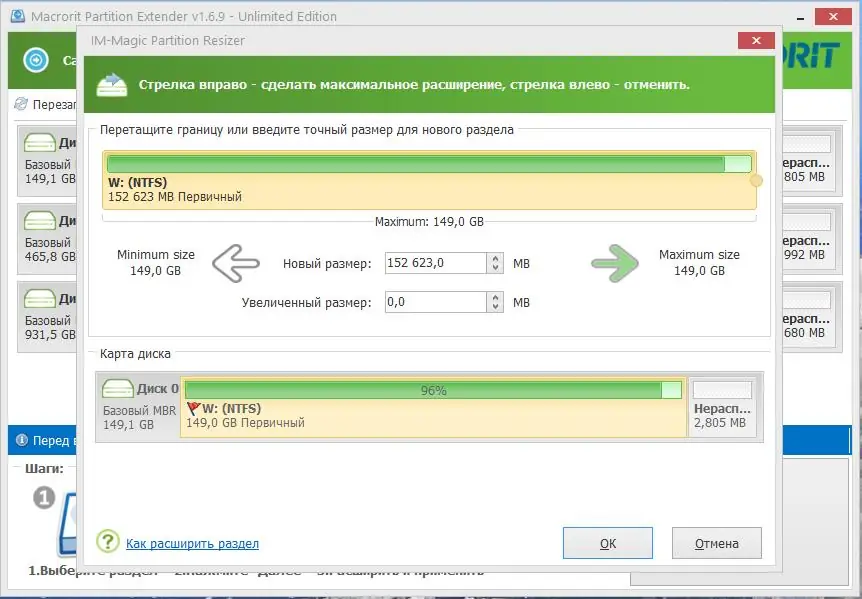Click the partition resize handle at the right edge
Image resolution: width=862 pixels, height=599 pixels.
pyautogui.click(x=756, y=180)
